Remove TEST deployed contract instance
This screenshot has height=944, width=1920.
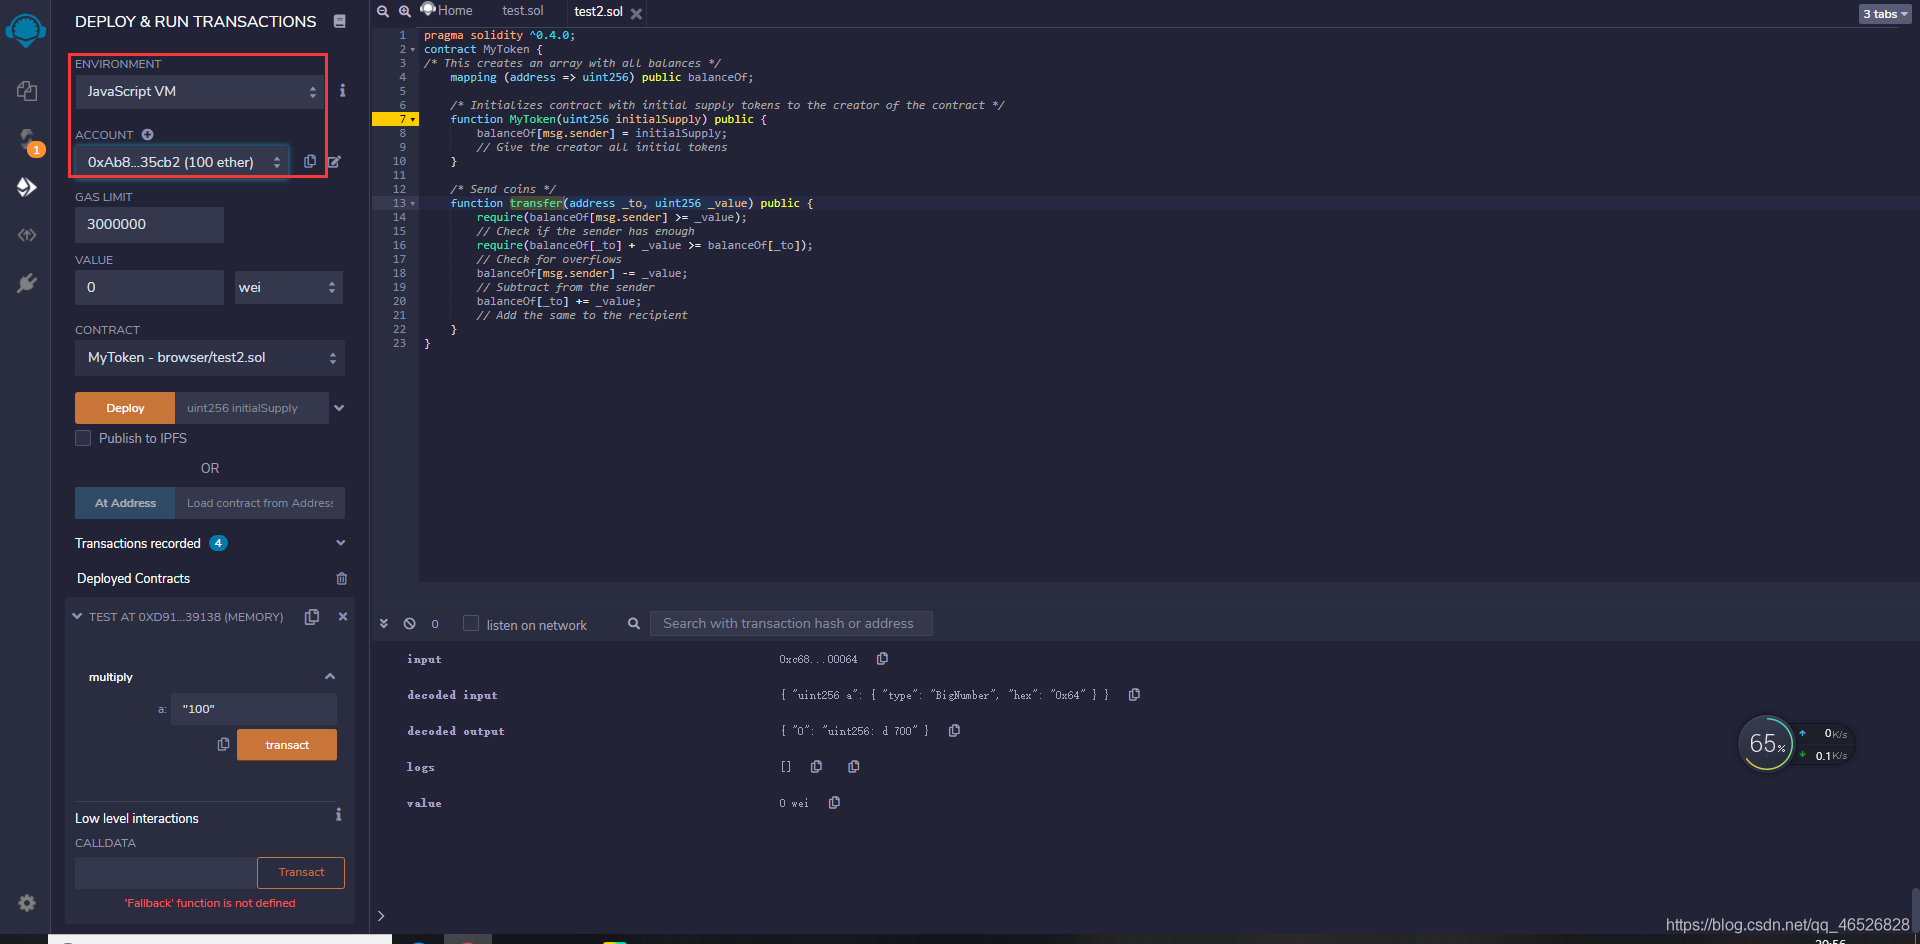[x=343, y=616]
